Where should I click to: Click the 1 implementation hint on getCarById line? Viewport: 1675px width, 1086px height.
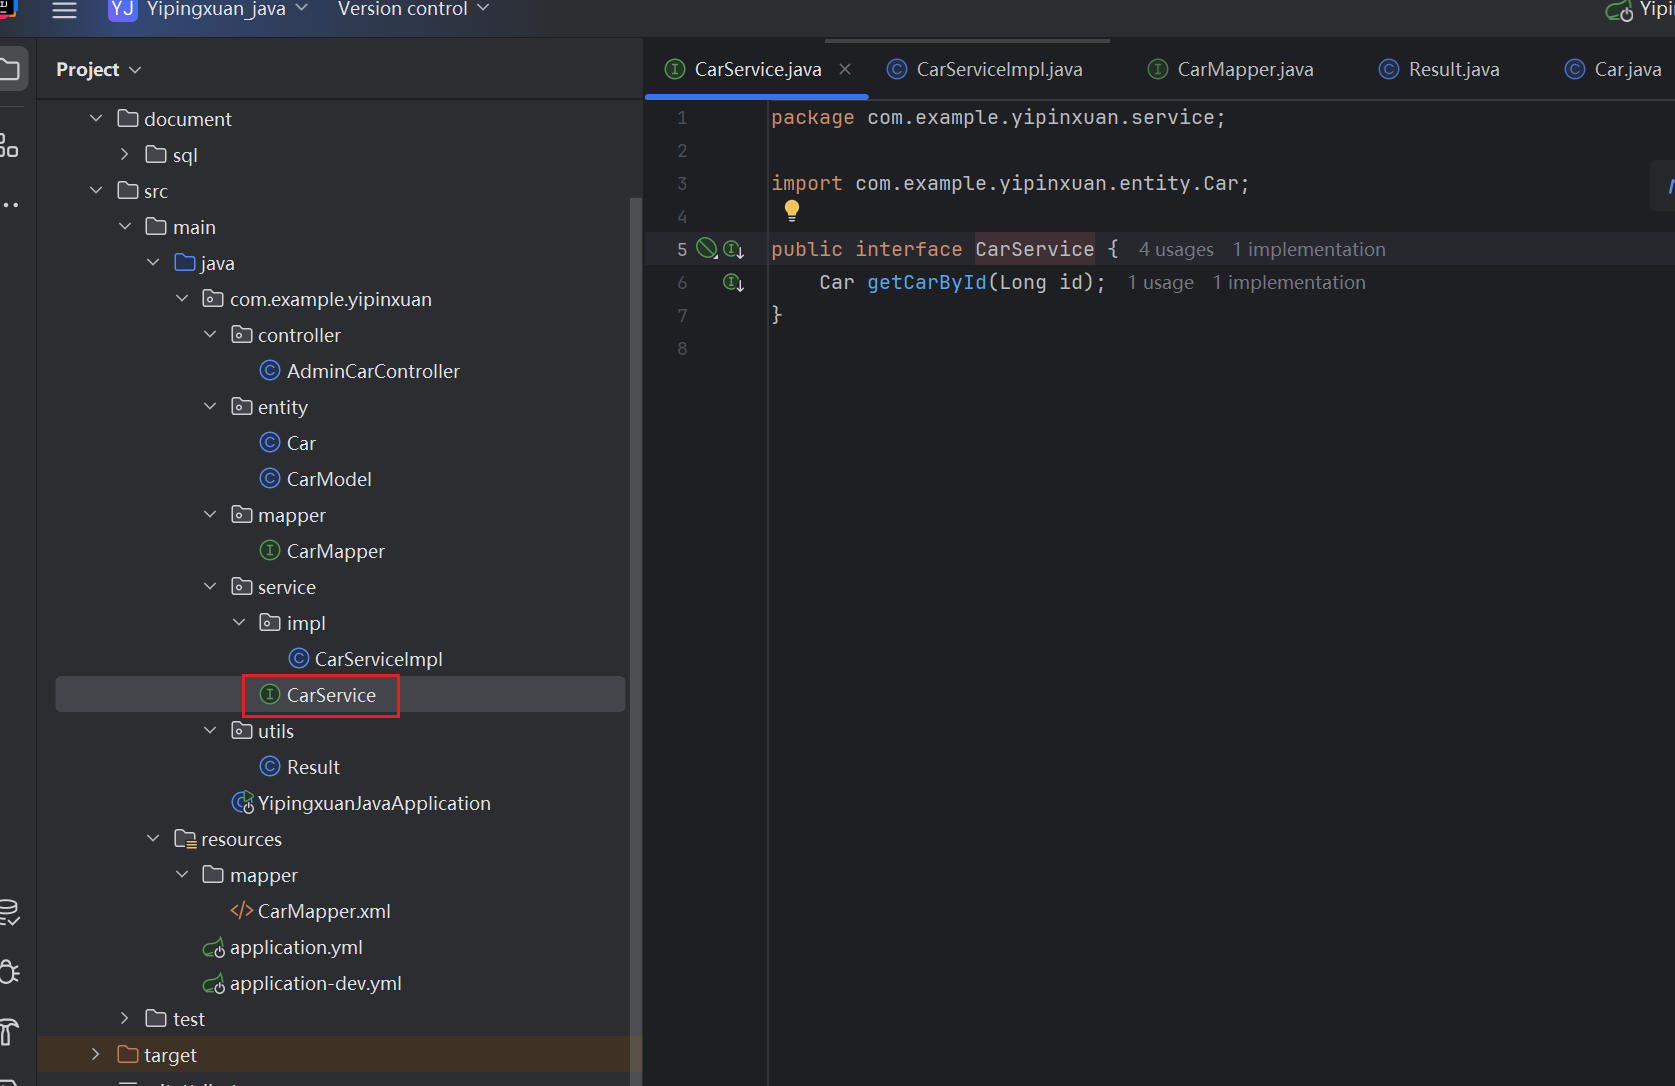pos(1288,283)
